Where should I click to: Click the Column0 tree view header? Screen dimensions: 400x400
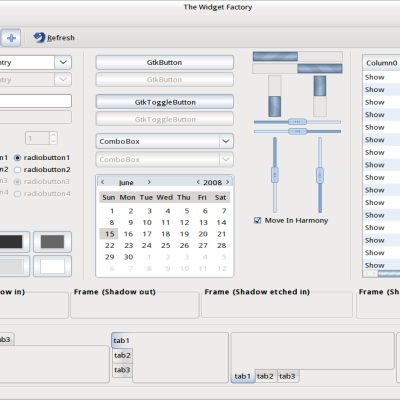tap(382, 63)
